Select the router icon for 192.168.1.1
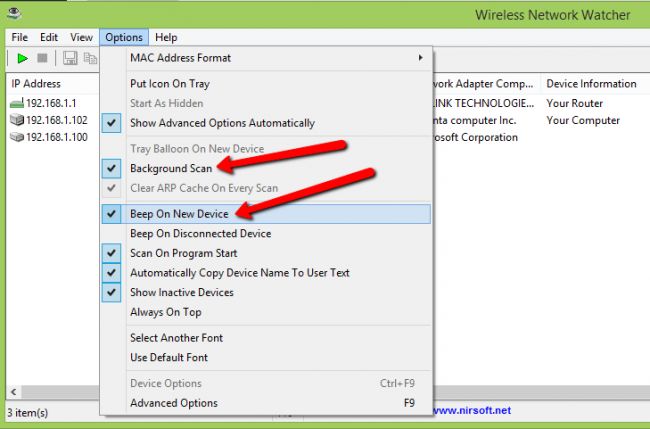 click(x=17, y=103)
